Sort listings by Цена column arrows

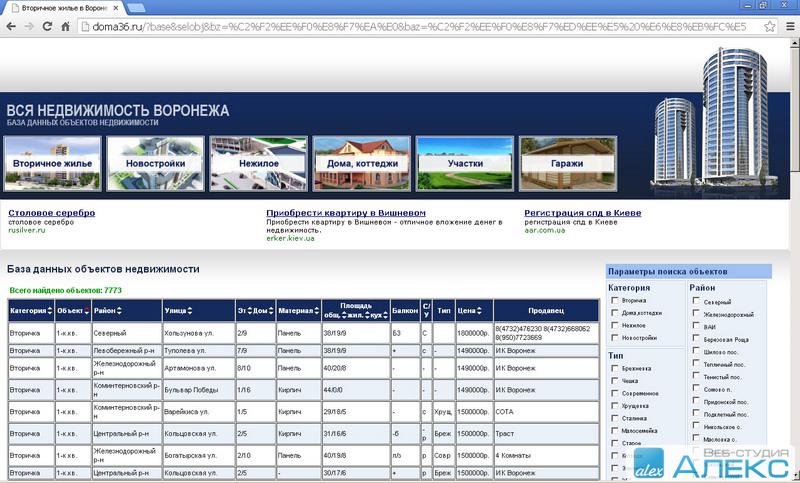click(x=482, y=311)
